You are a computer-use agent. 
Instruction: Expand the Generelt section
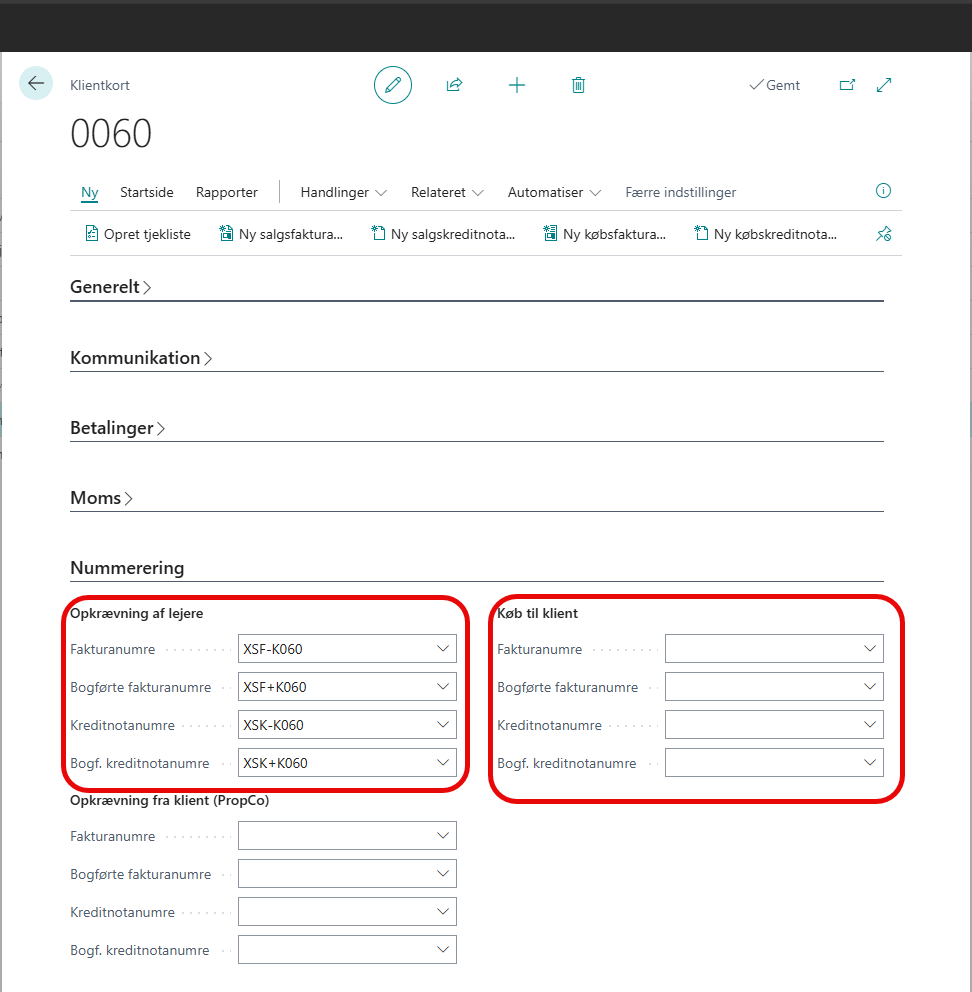110,287
